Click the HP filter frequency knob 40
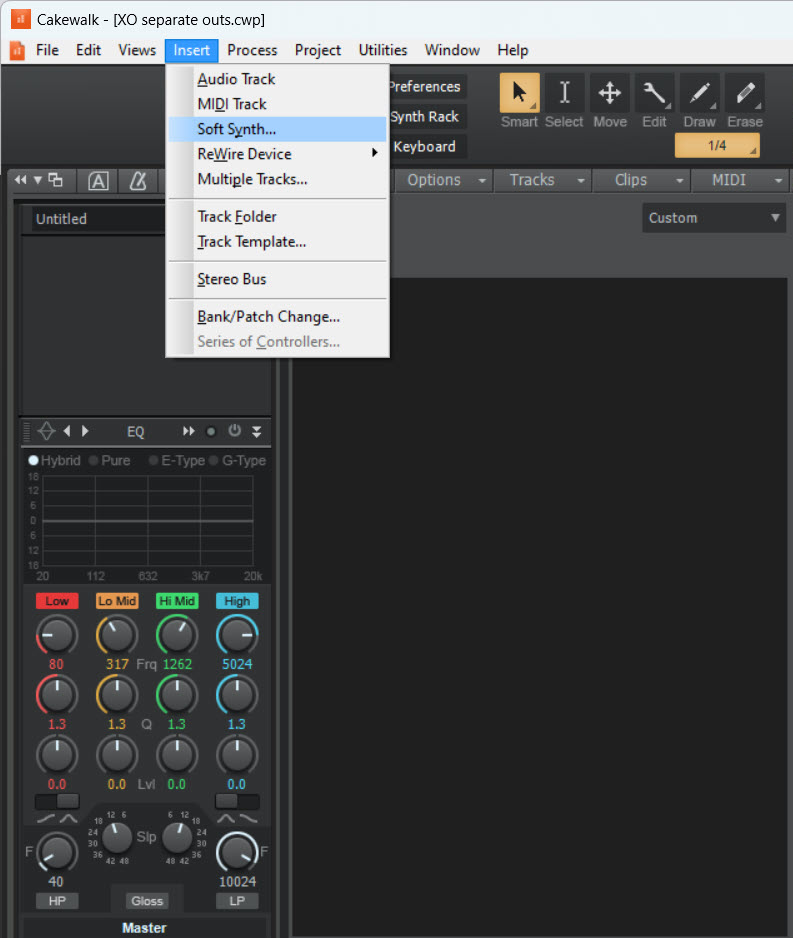 pos(57,852)
